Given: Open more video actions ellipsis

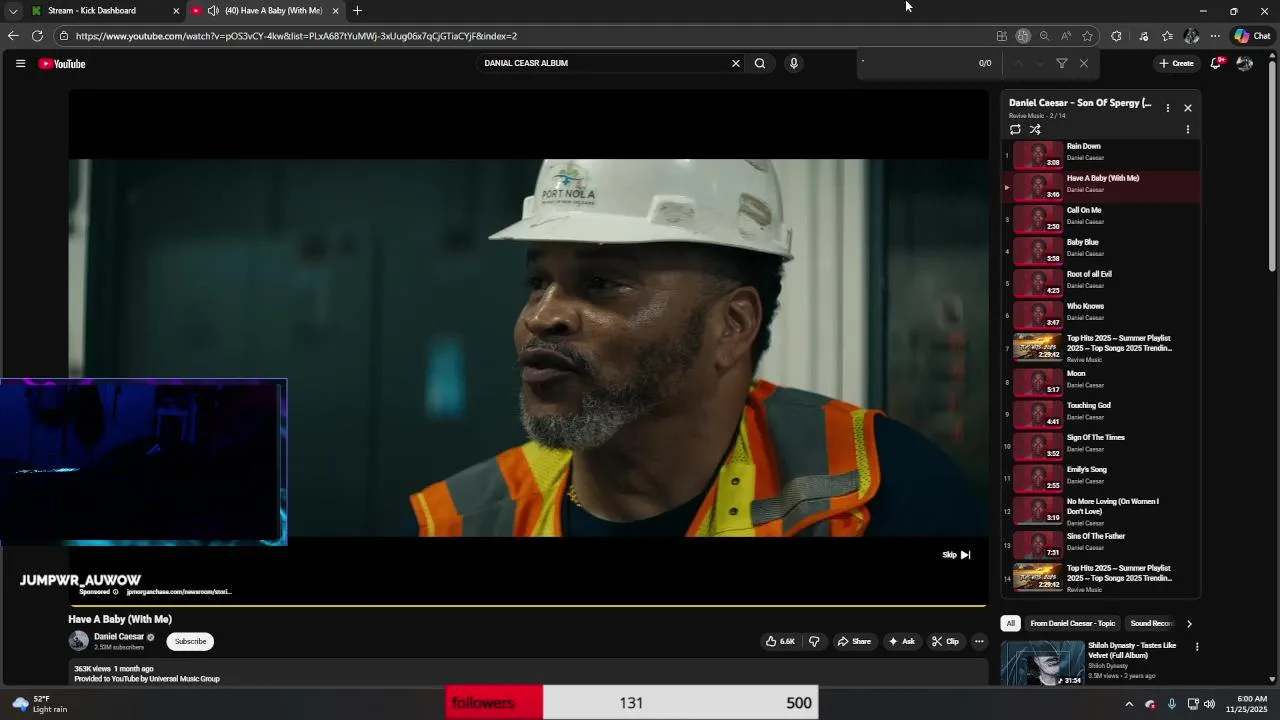Looking at the screenshot, I should point(979,641).
